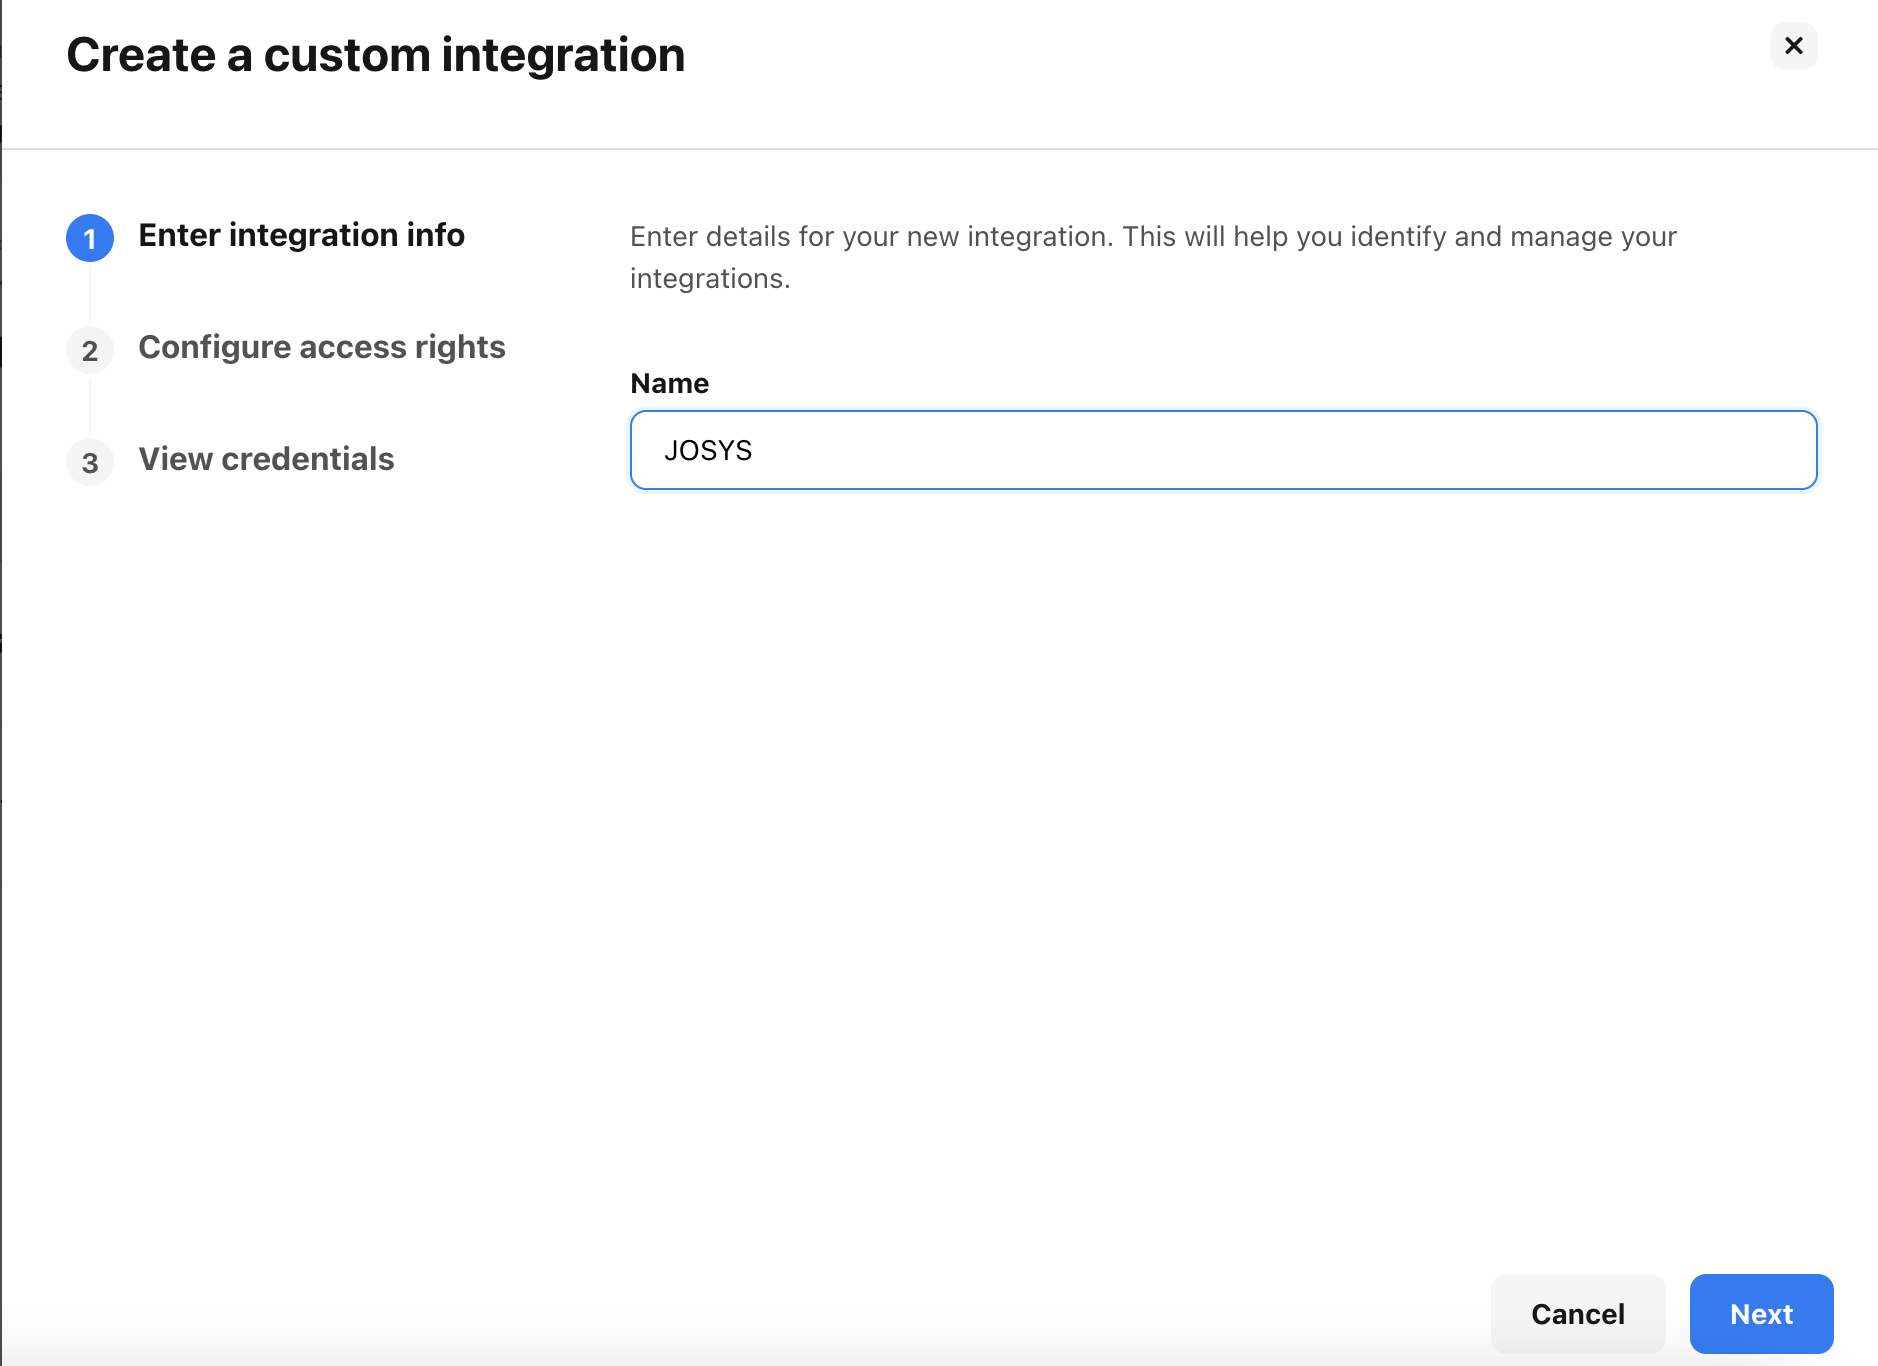The width and height of the screenshot is (1878, 1366).
Task: Click the integration details description text
Action: 1152,237
